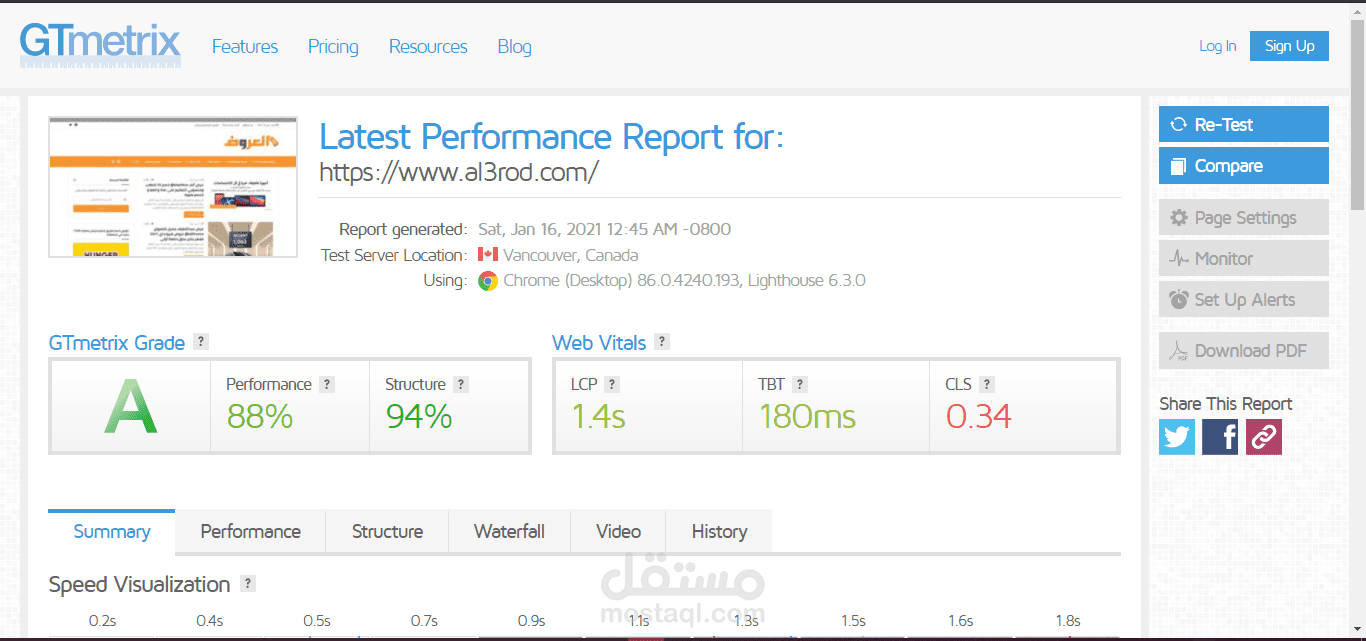Go to the Blog
This screenshot has height=641, width=1366.
pos(514,47)
